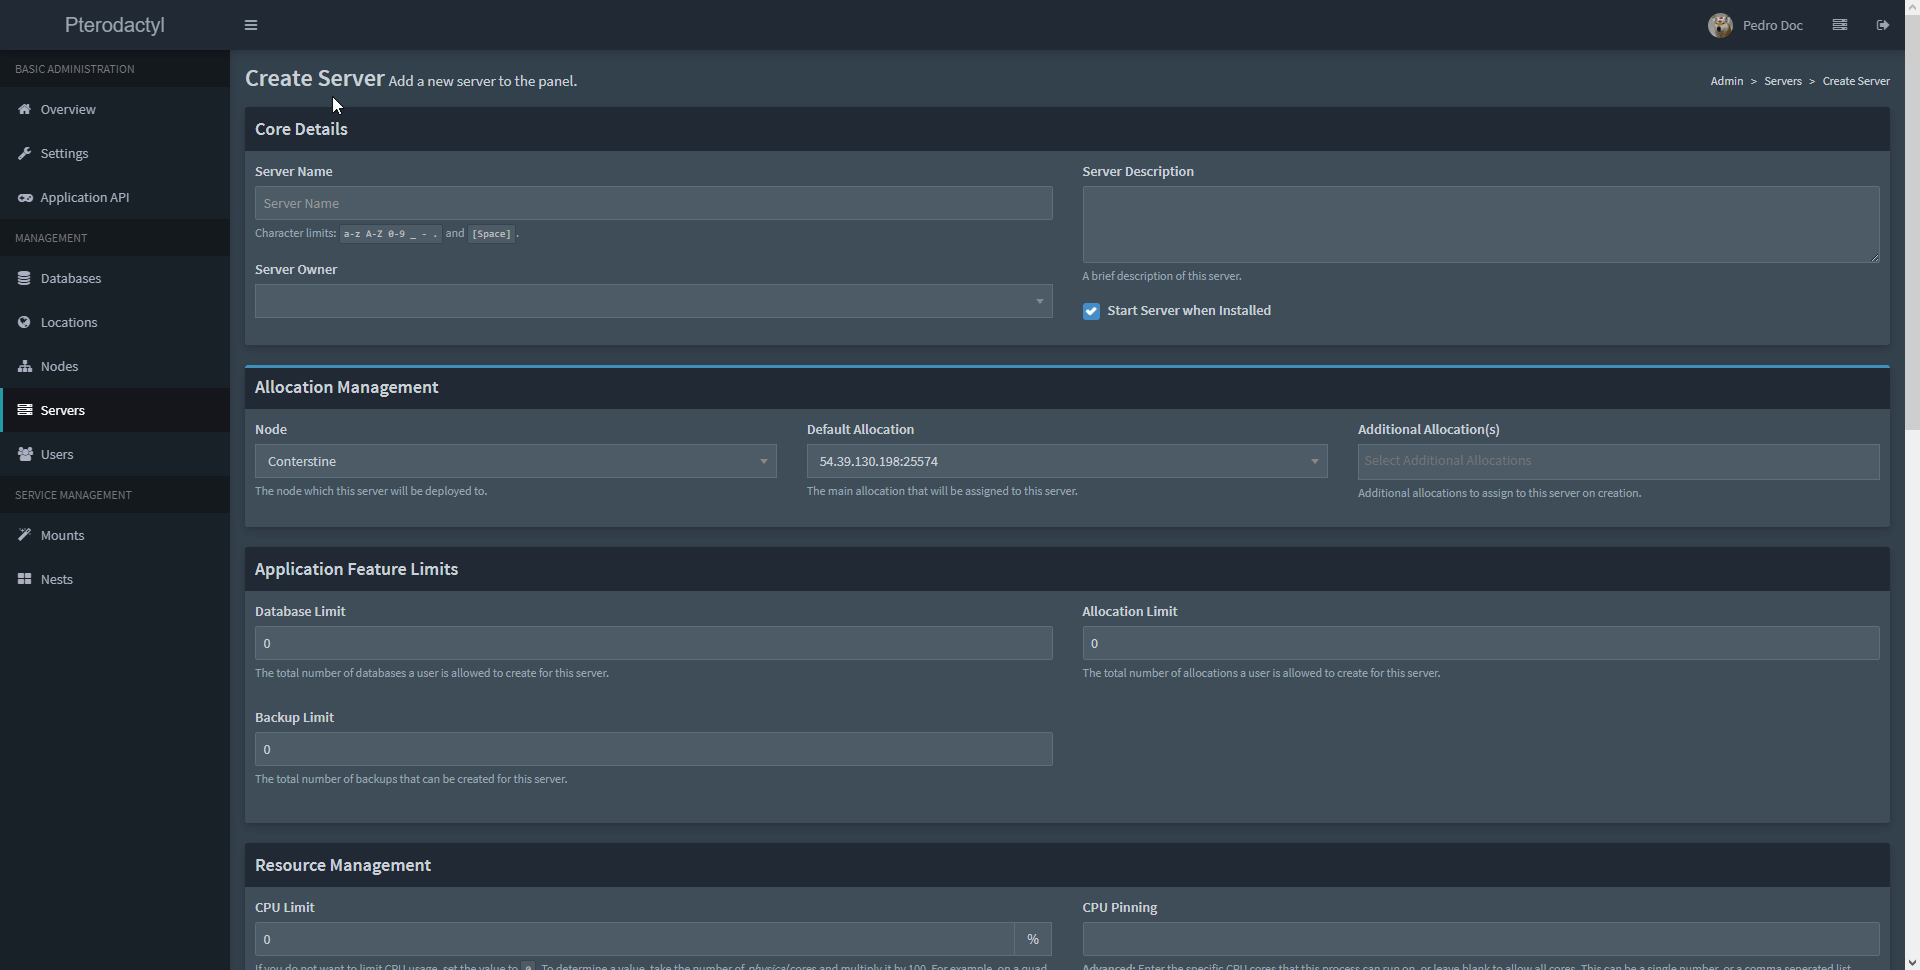Viewport: 1920px width, 970px height.
Task: Click the Pterodactyl logo link
Action: pos(115,25)
